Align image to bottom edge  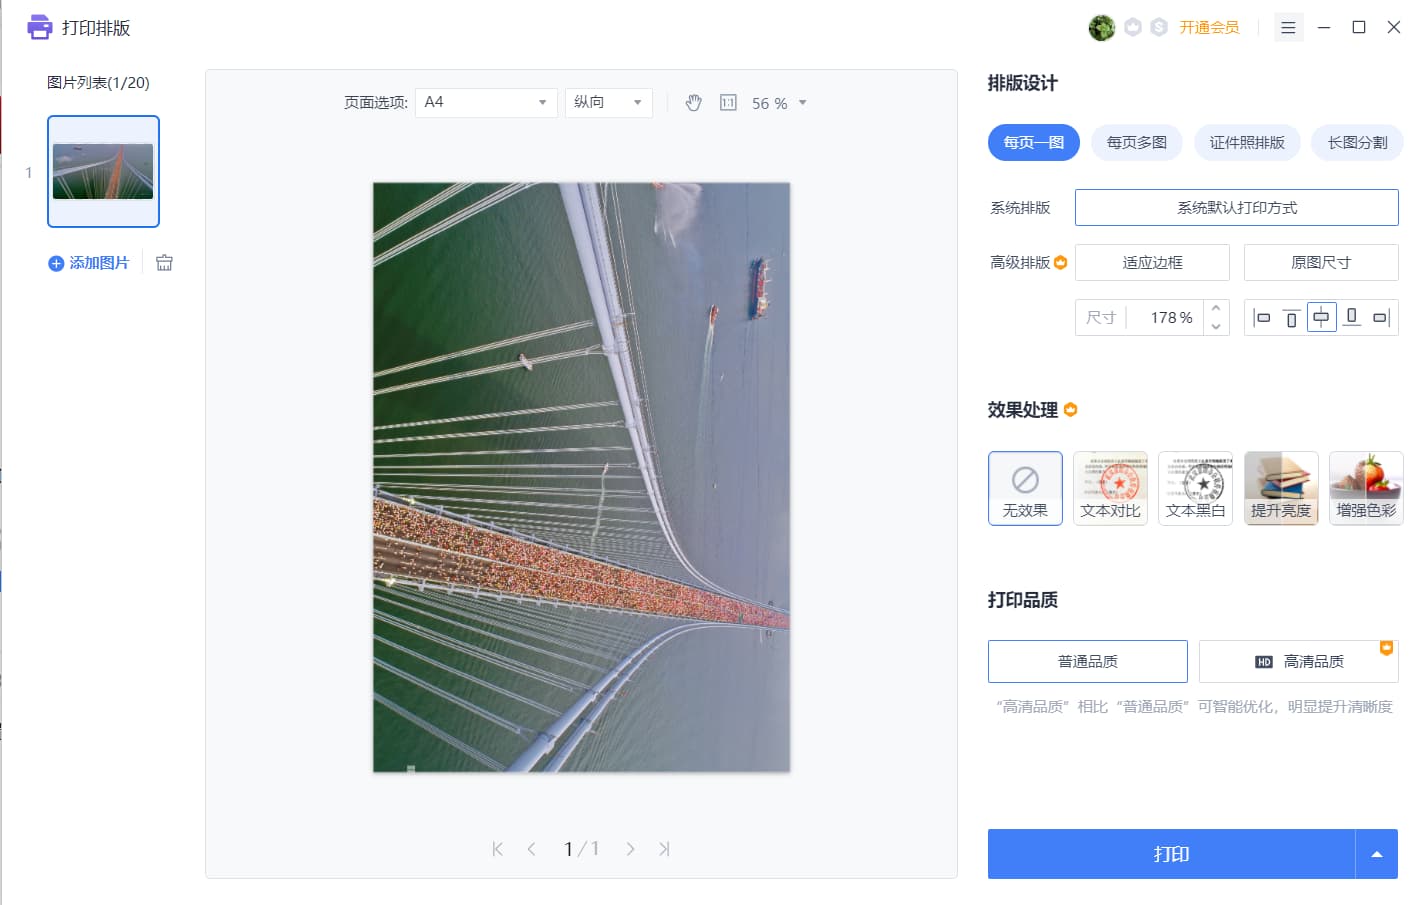tap(1351, 318)
